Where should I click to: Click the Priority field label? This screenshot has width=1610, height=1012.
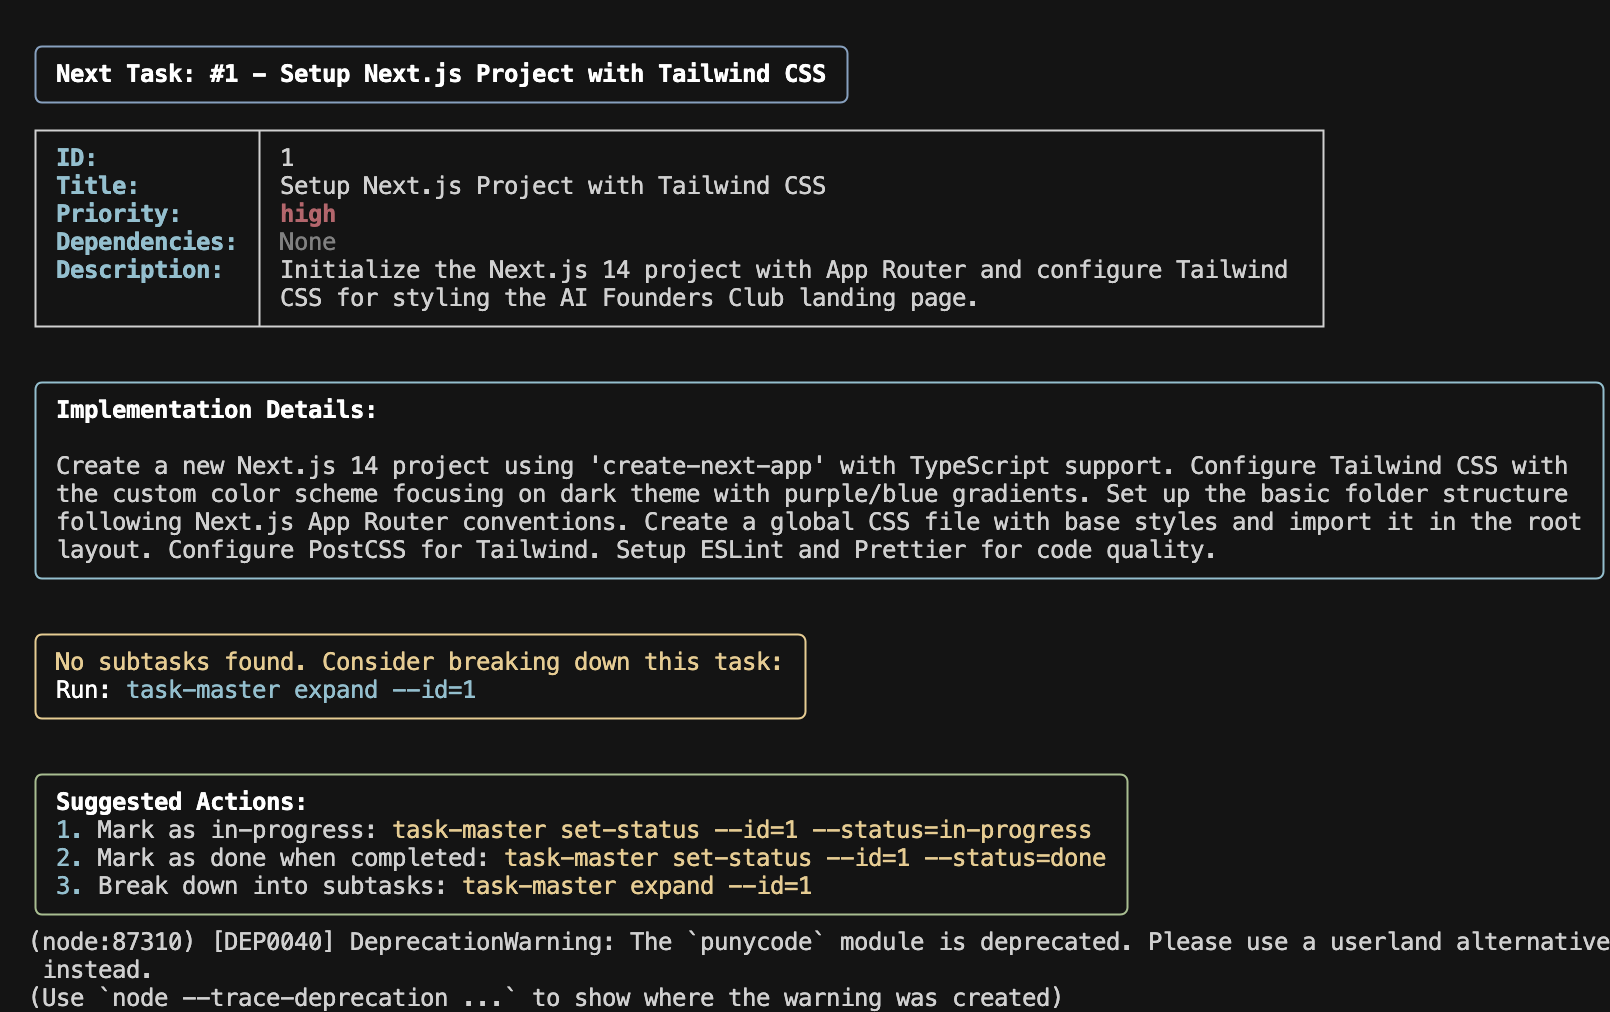(x=114, y=213)
